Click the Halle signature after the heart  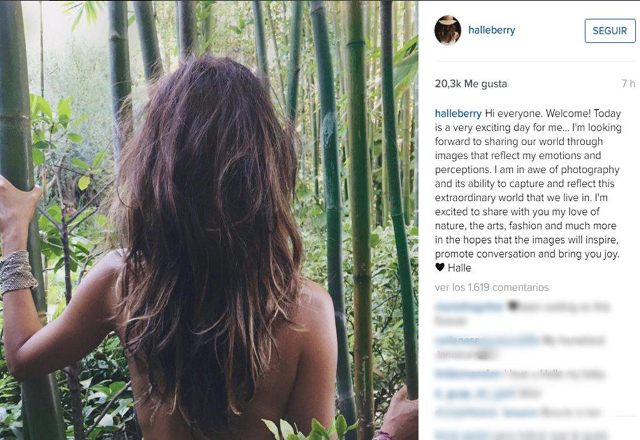(459, 268)
